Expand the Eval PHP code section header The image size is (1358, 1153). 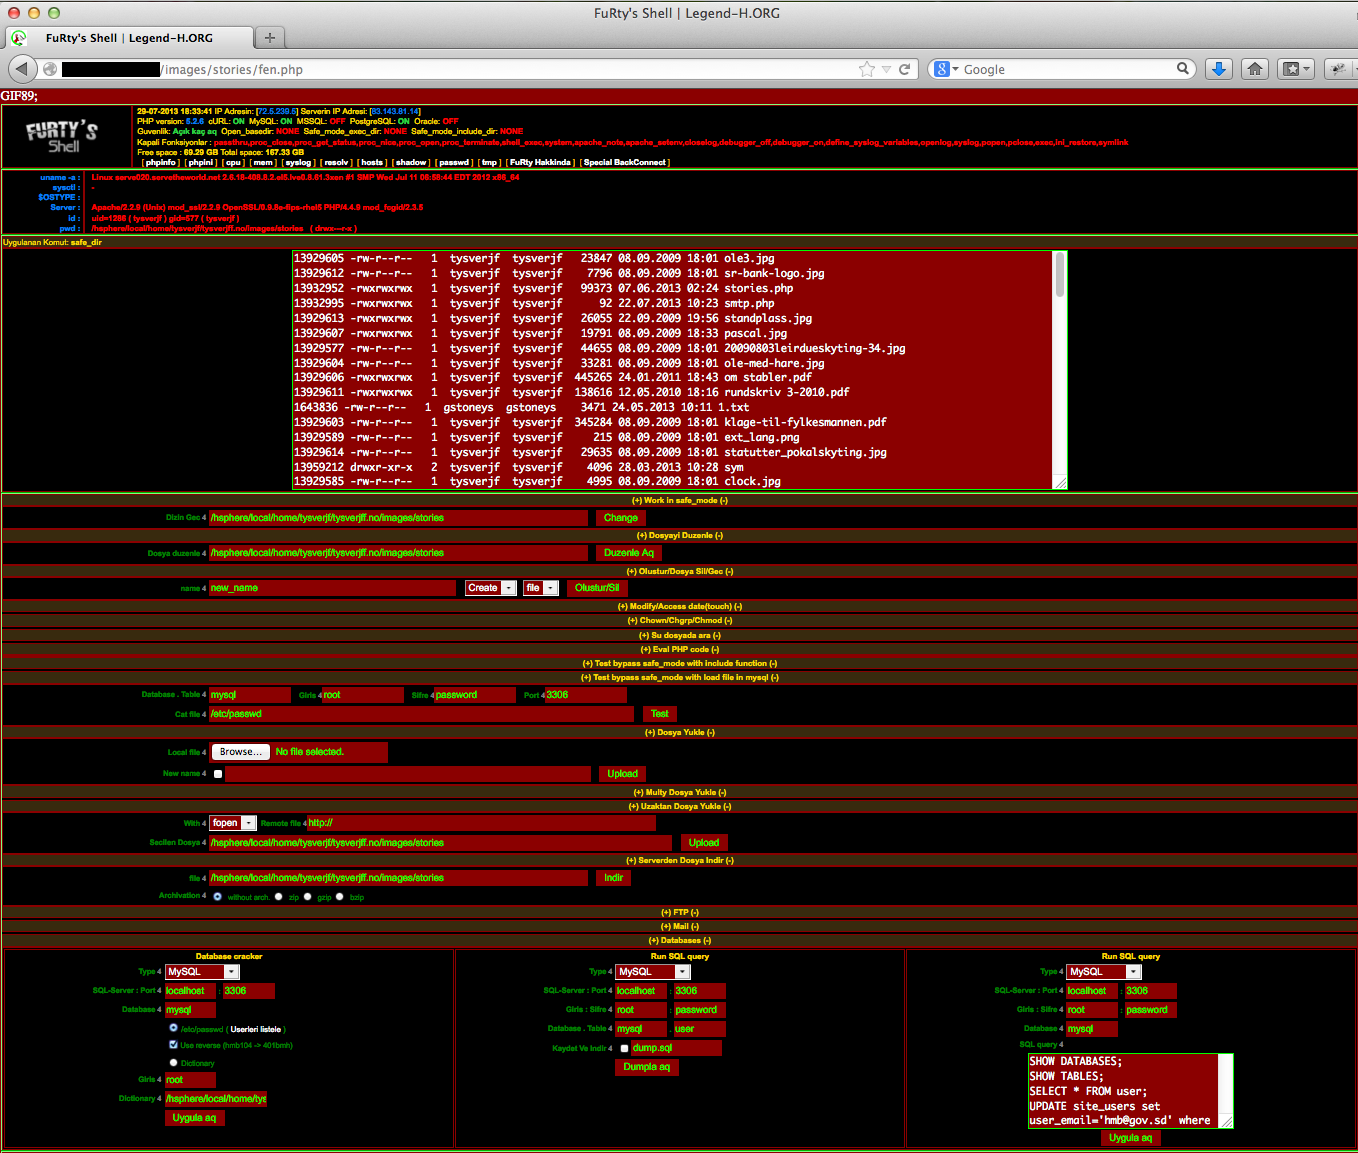coord(679,650)
